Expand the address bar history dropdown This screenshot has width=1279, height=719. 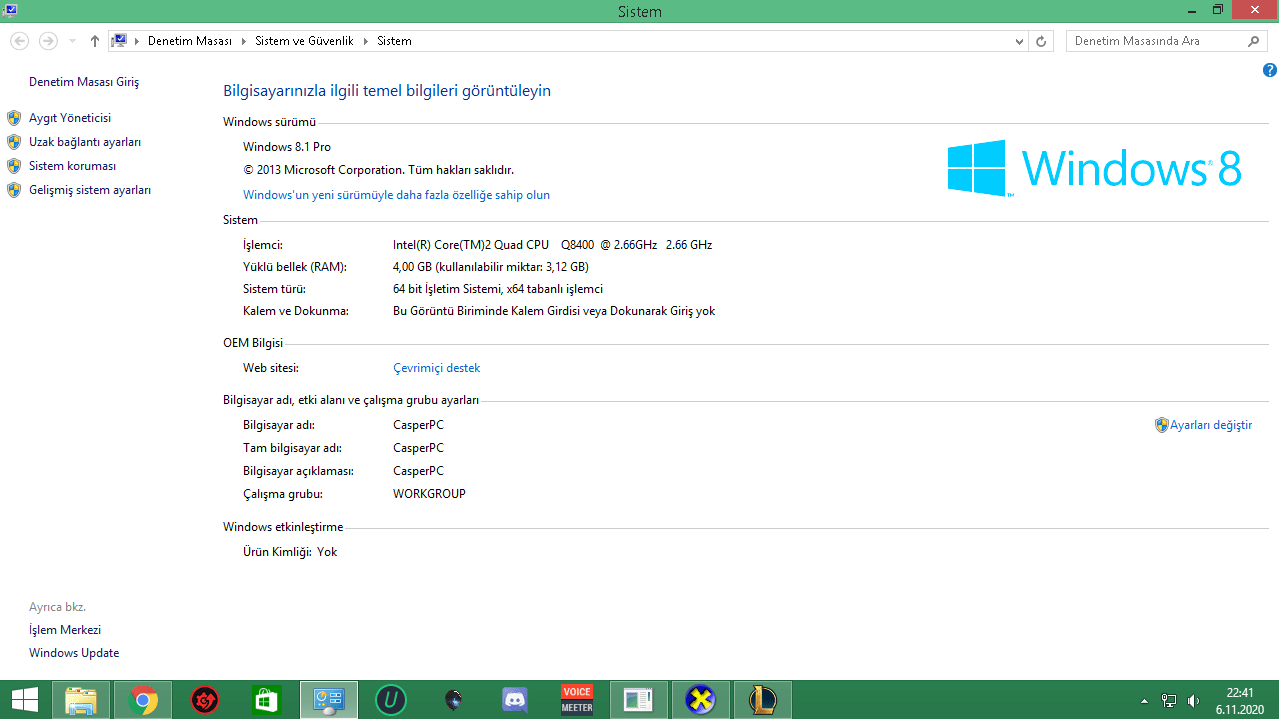(x=1019, y=41)
